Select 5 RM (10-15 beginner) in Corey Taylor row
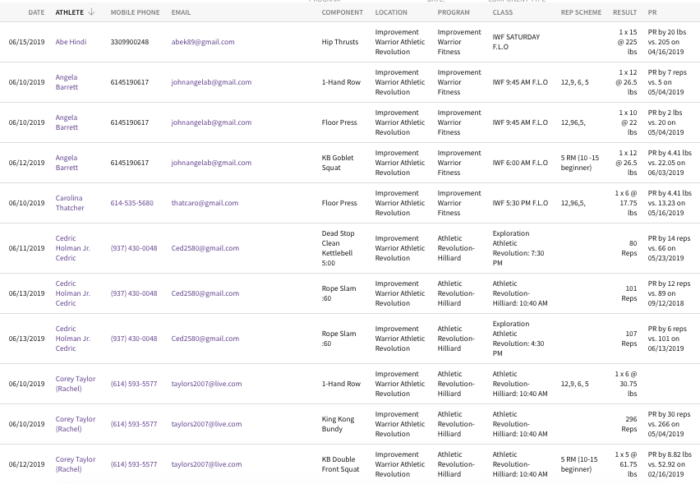 click(579, 464)
